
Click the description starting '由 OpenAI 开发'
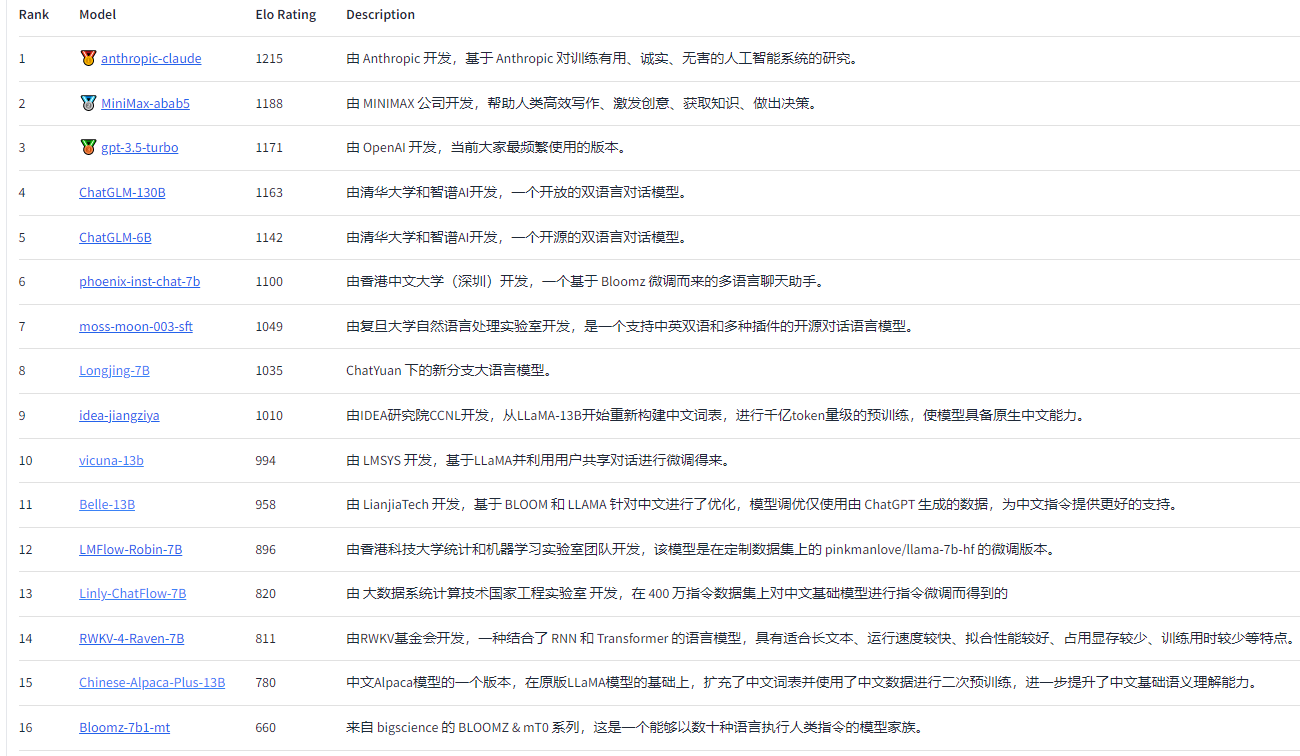pos(486,147)
